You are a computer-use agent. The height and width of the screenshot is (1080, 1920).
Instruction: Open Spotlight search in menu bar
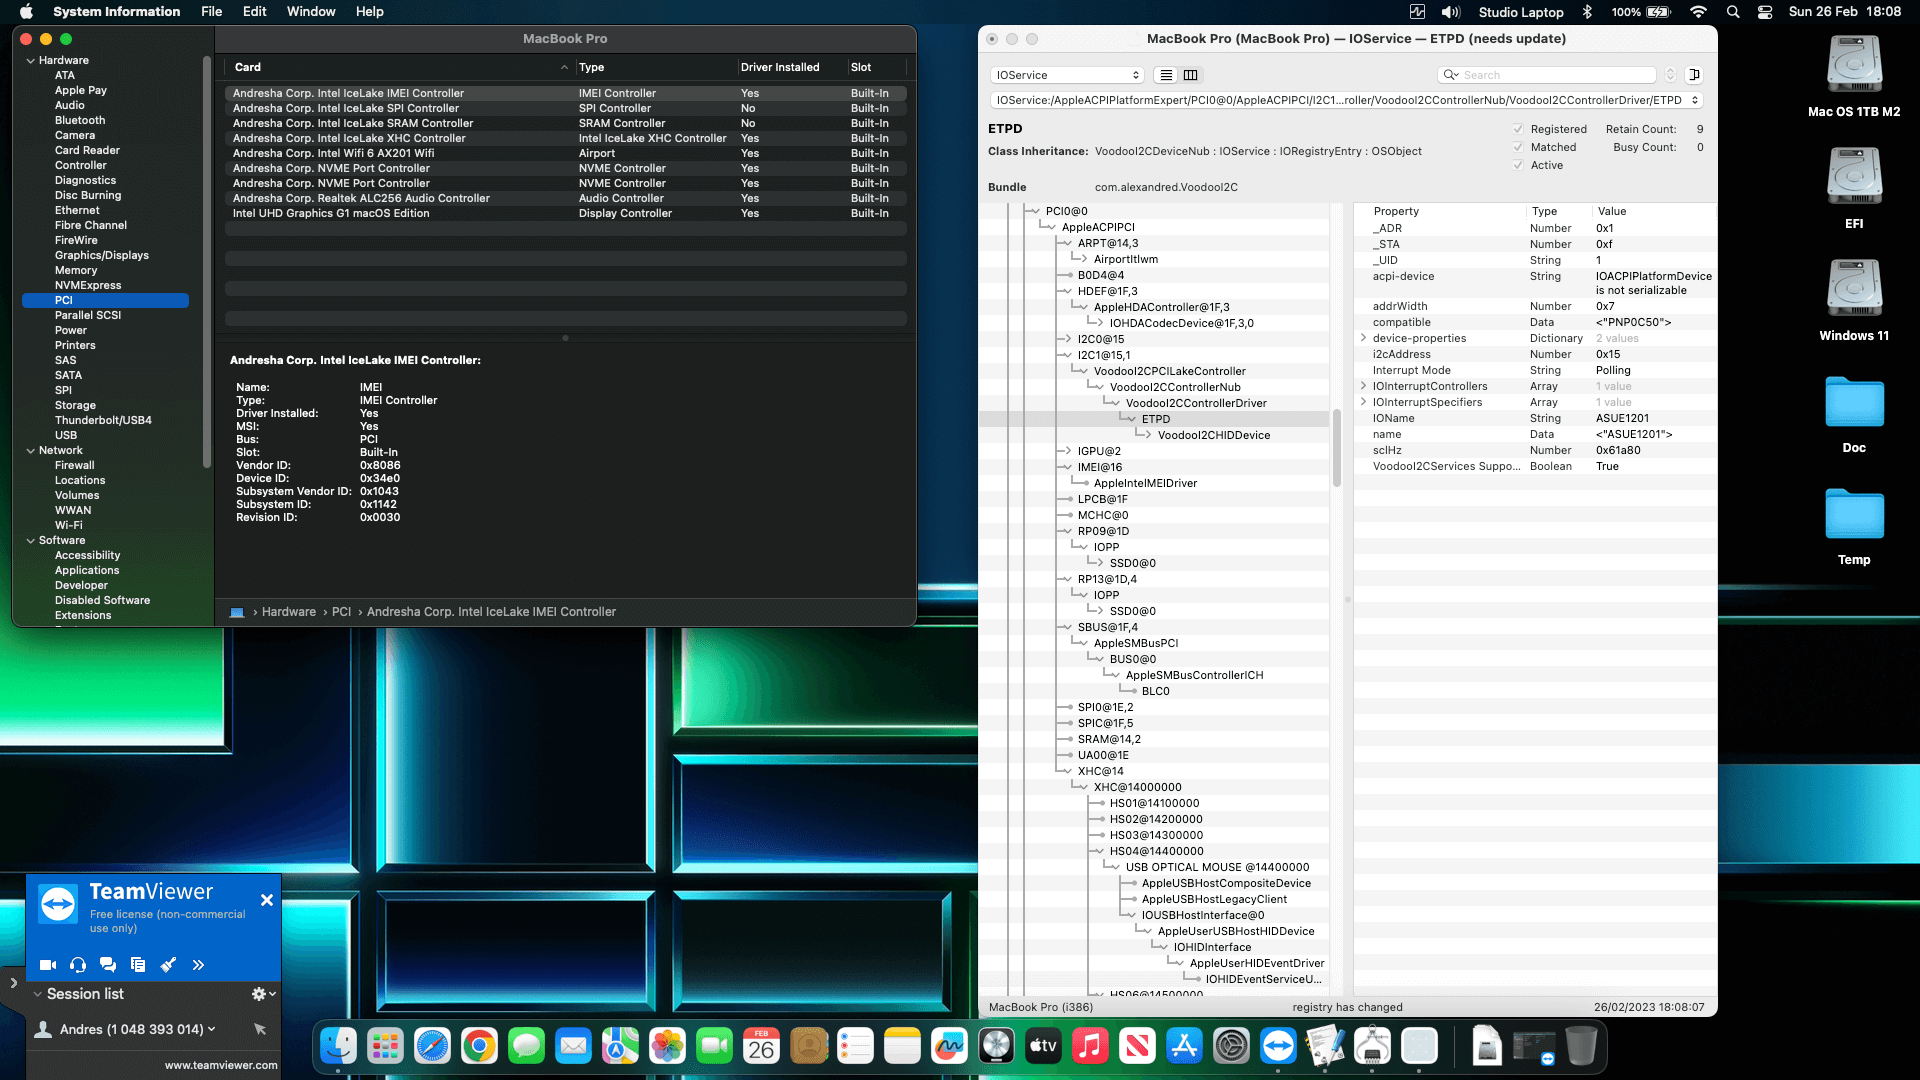click(x=1733, y=12)
